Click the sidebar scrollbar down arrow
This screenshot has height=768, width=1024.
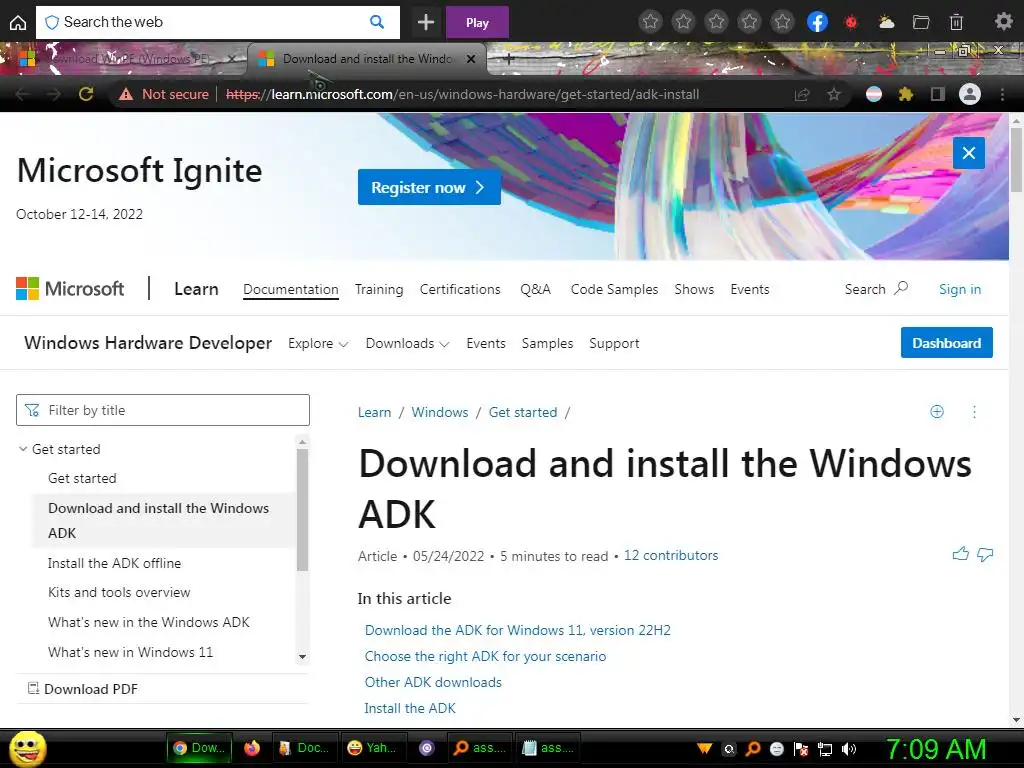pyautogui.click(x=302, y=657)
